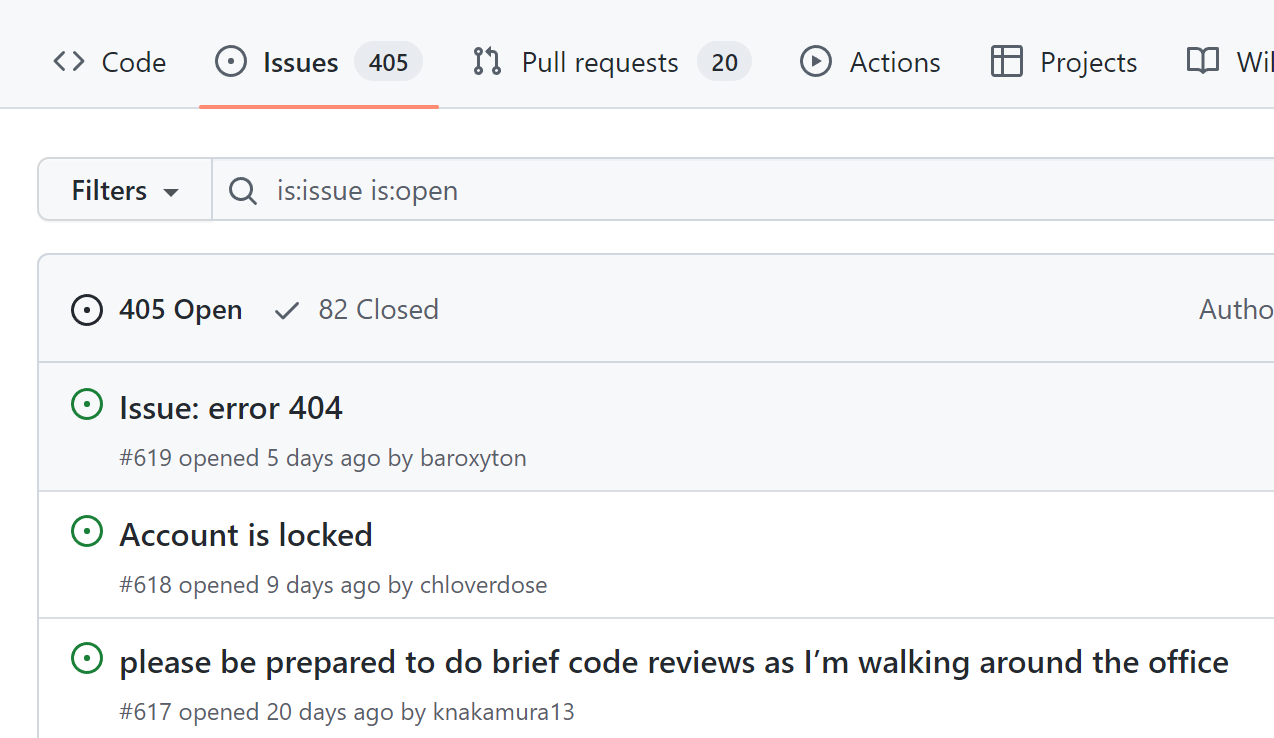
Task: Open the issue titled "Account is locked"
Action: click(x=245, y=534)
